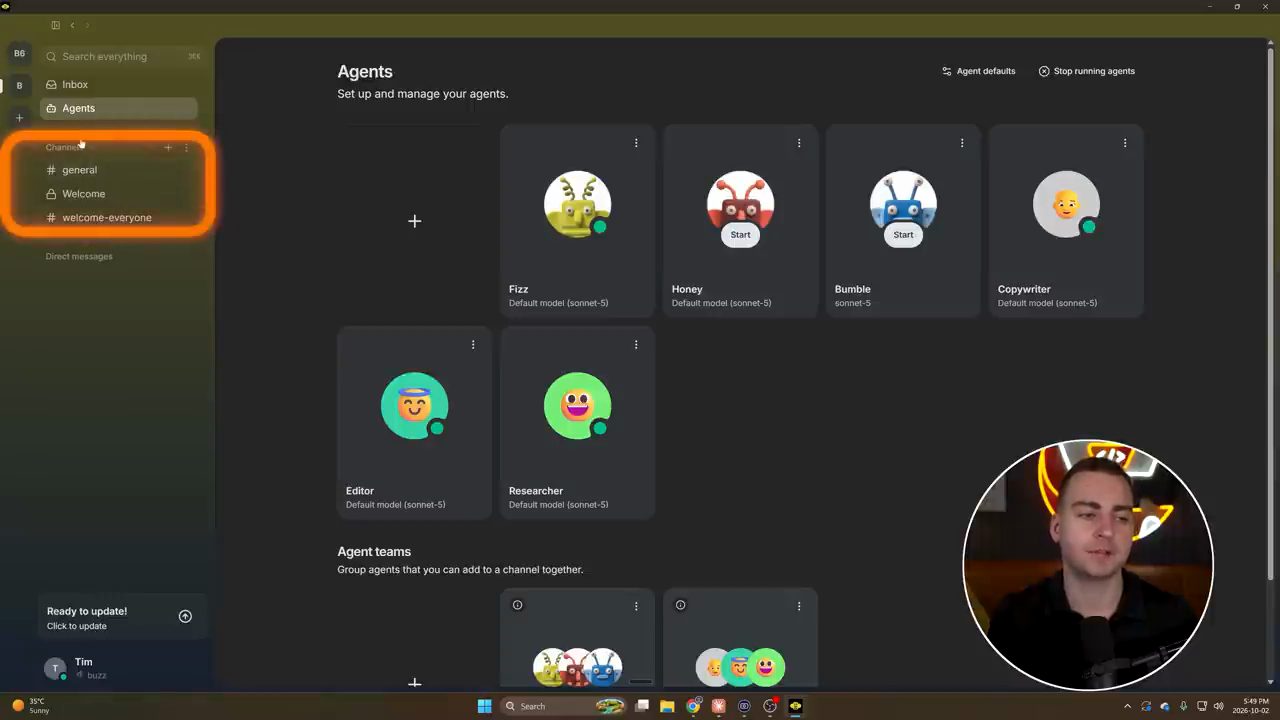Select the B6 workspace icon
This screenshot has height=720, width=1280.
19,54
